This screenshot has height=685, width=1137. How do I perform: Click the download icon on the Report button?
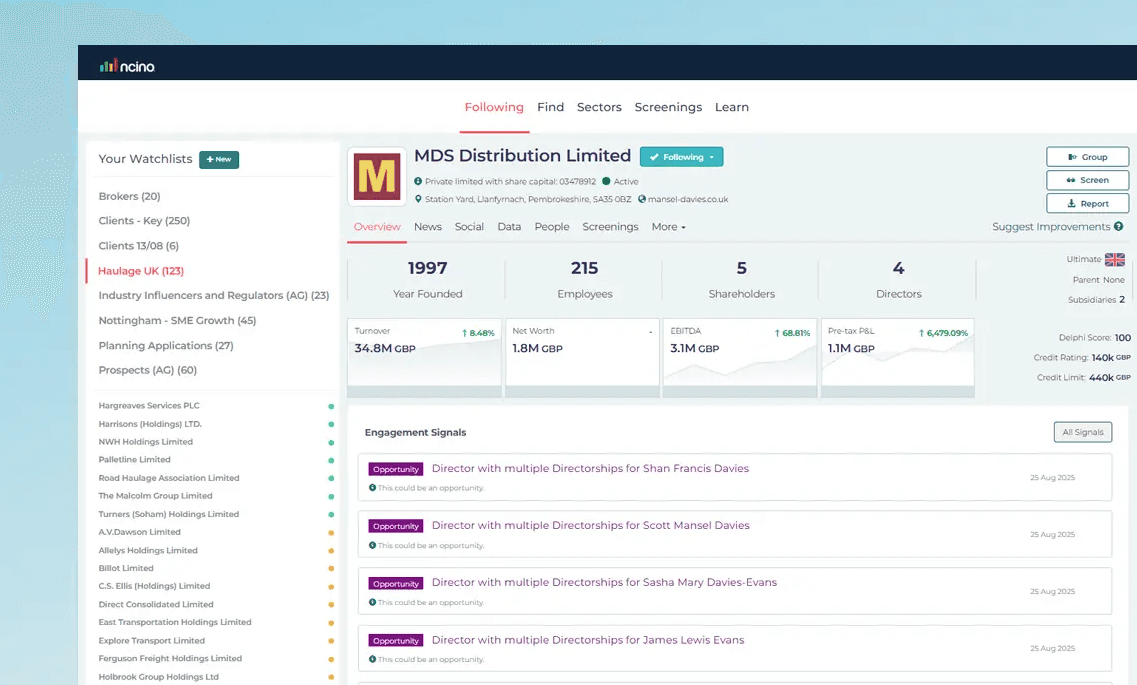click(x=1072, y=203)
